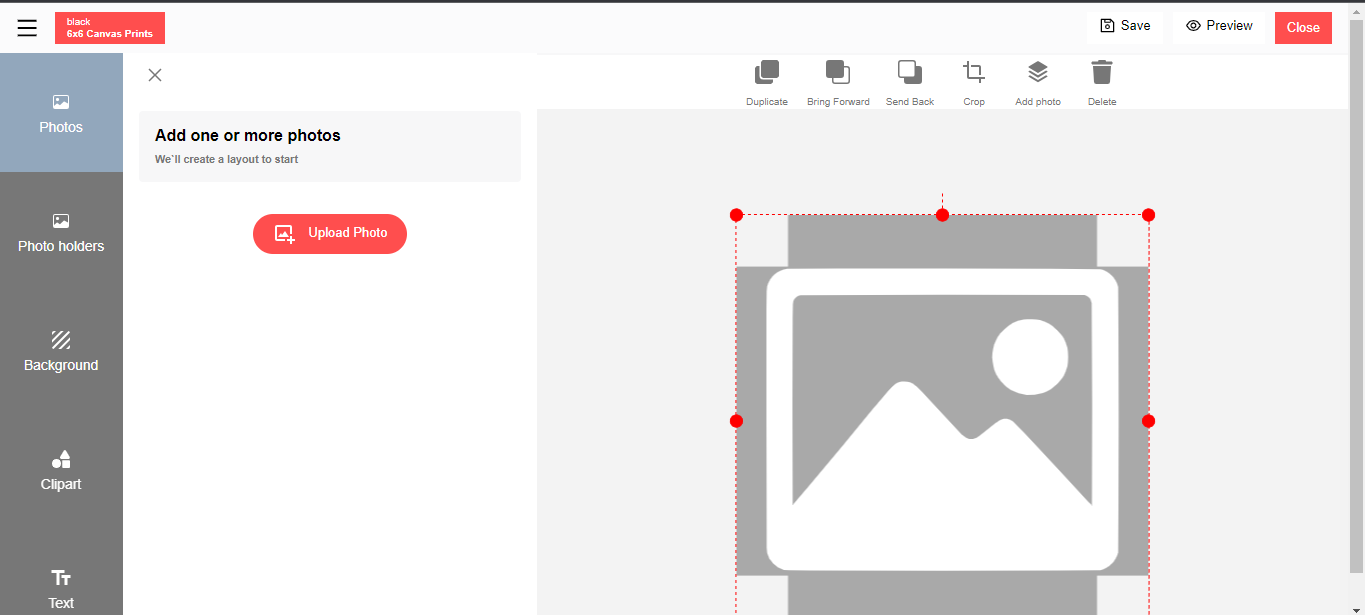
Task: Activate the Crop tool
Action: (974, 83)
